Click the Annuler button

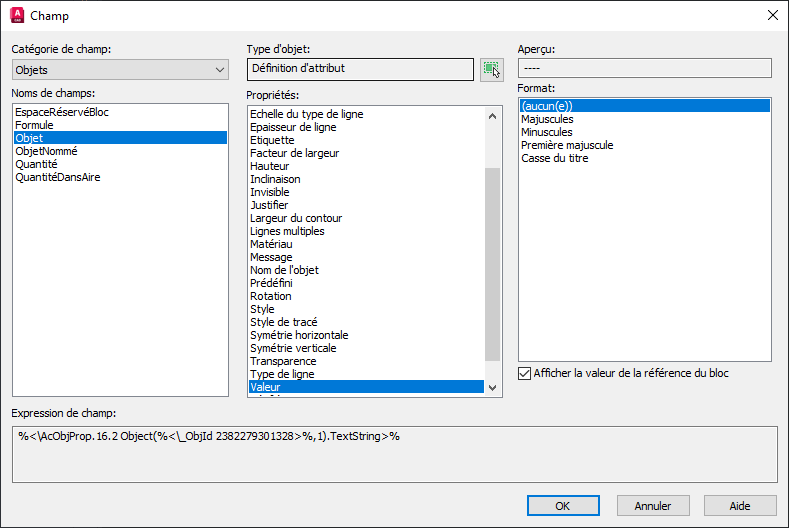click(x=653, y=506)
